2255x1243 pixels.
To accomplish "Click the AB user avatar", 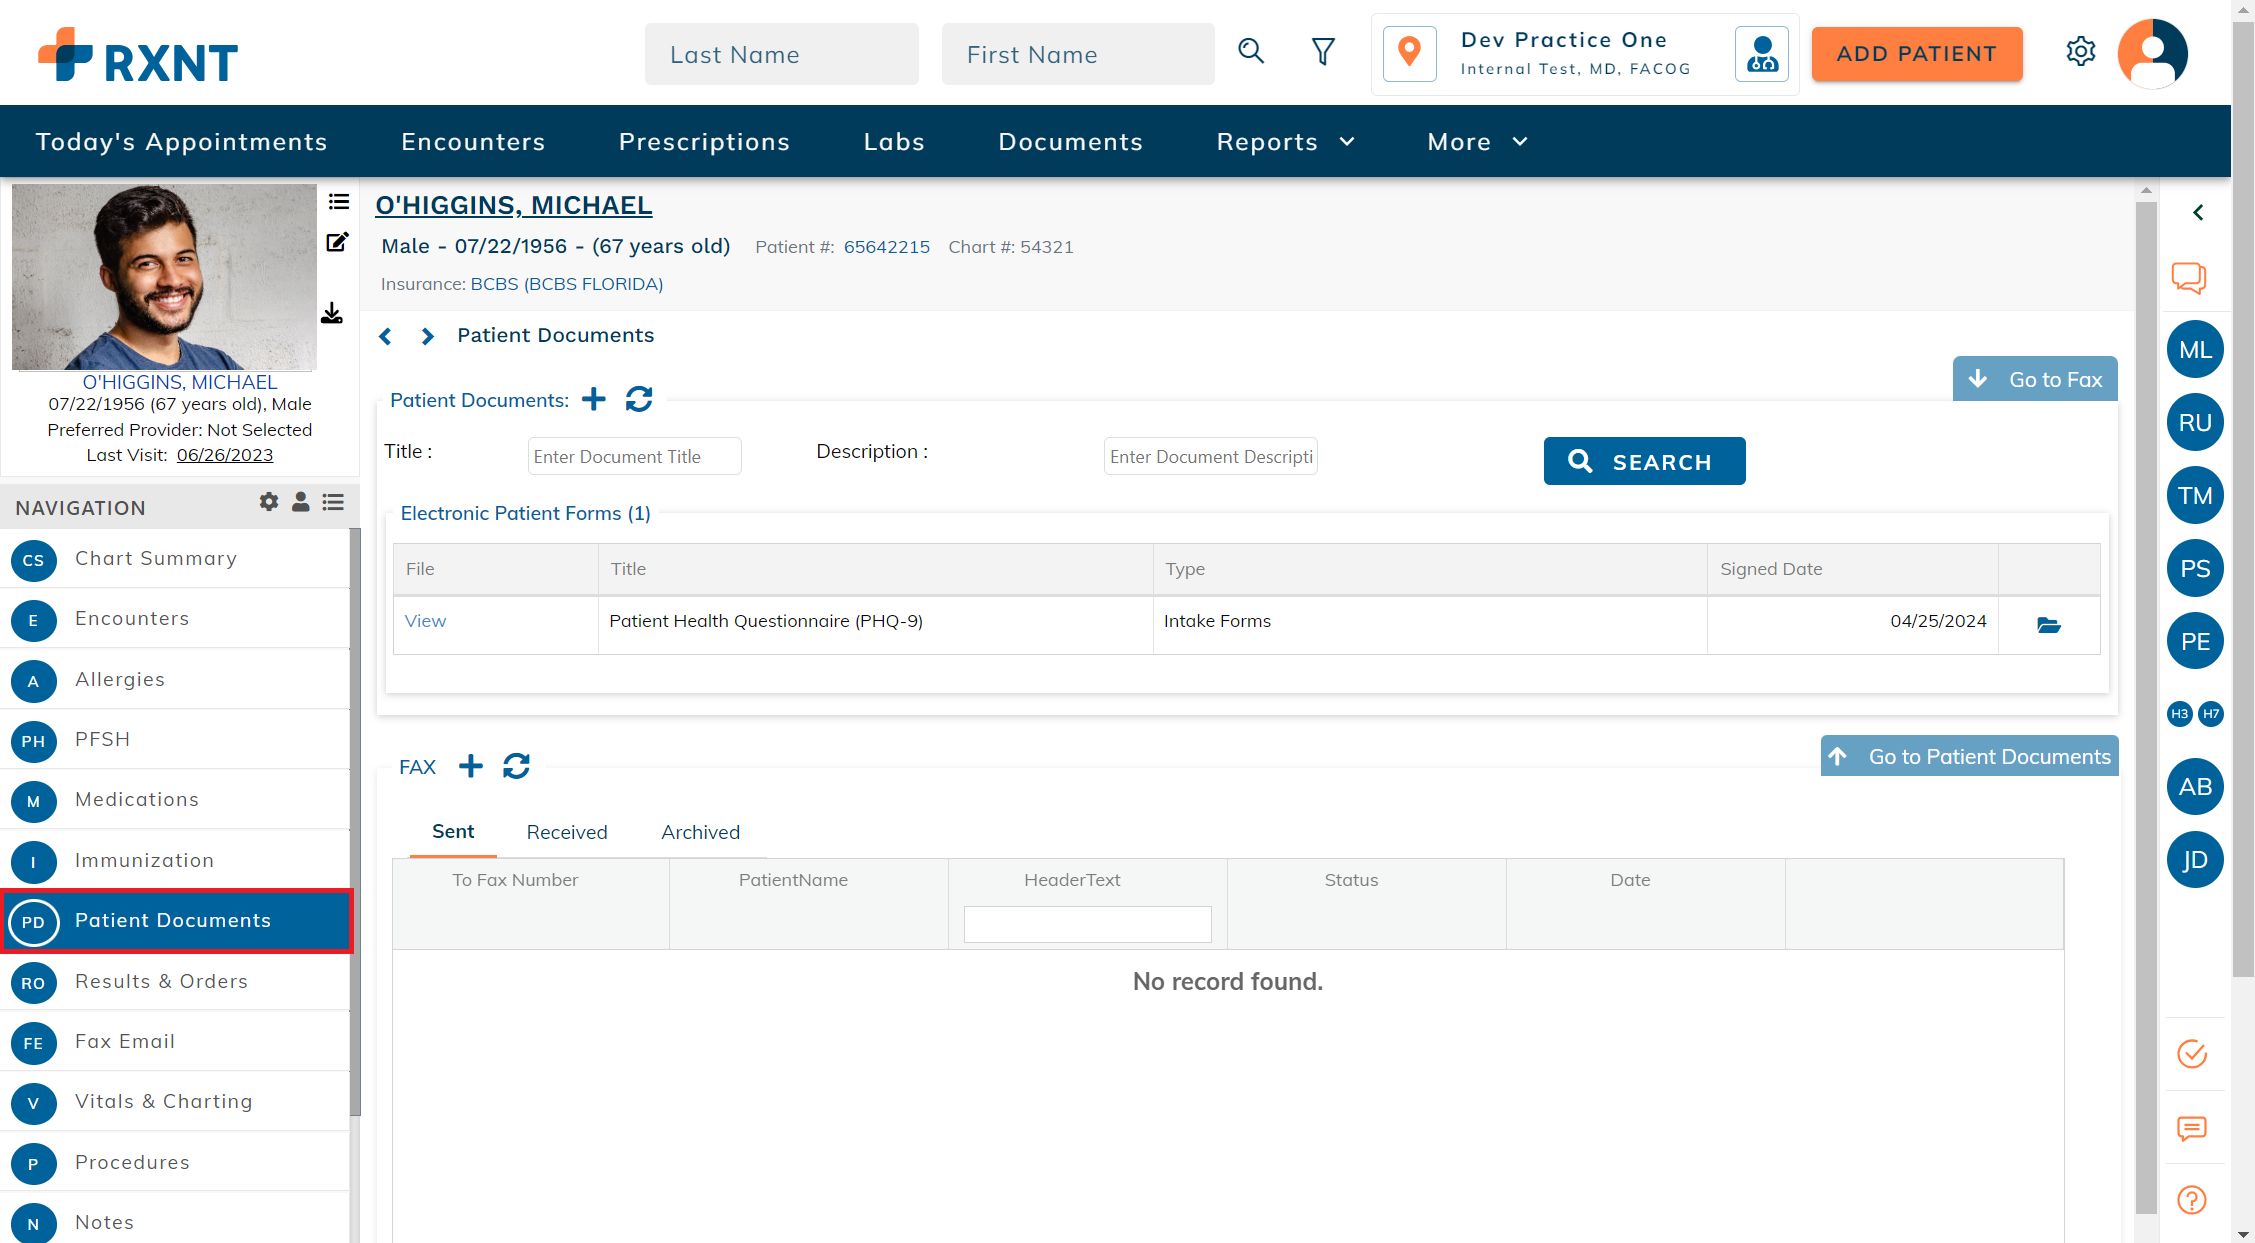I will point(2195,787).
